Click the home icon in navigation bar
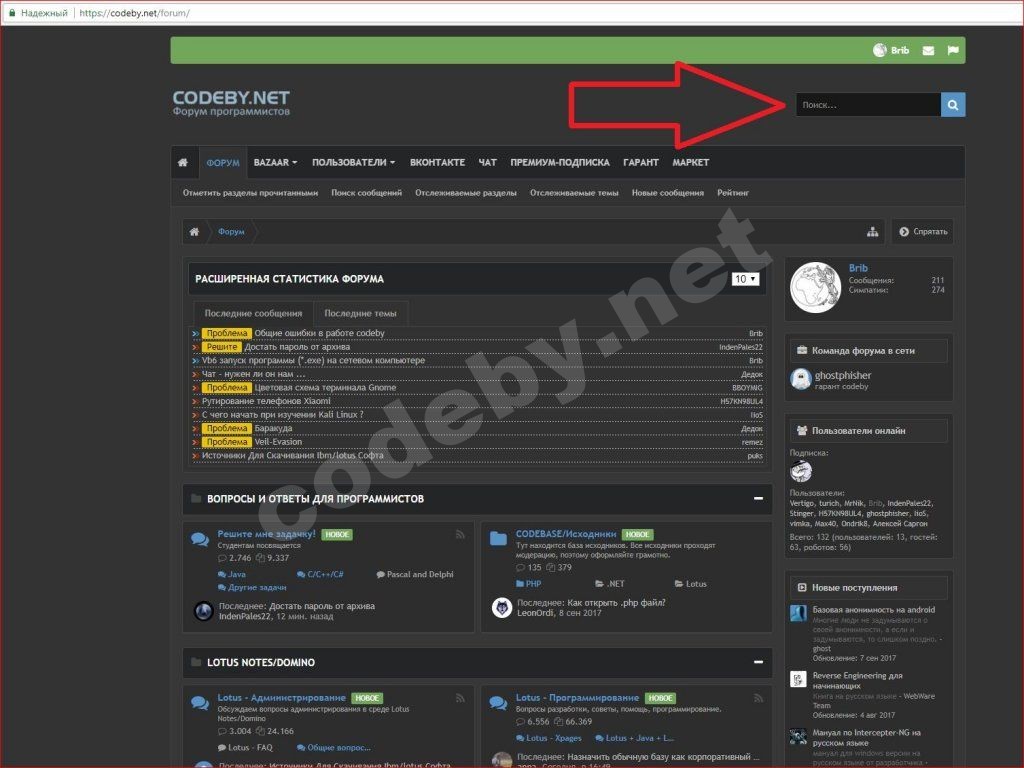1024x768 pixels. [183, 162]
